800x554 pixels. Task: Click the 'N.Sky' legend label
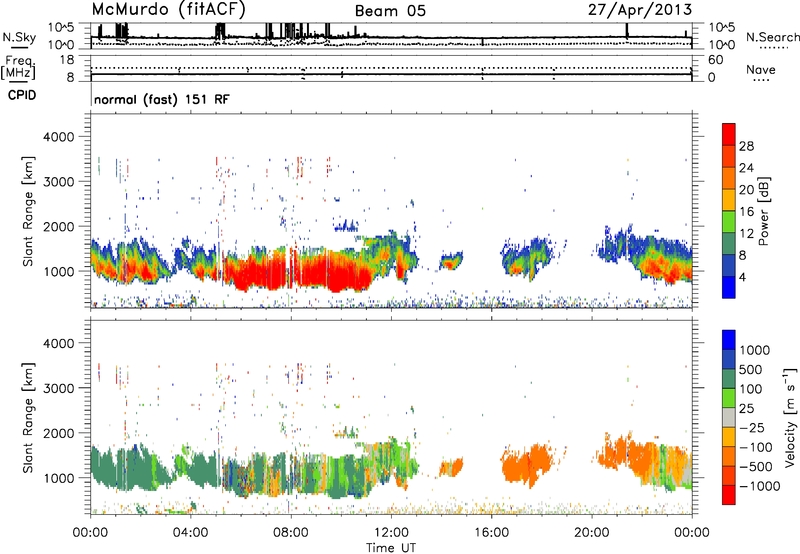[x=19, y=37]
